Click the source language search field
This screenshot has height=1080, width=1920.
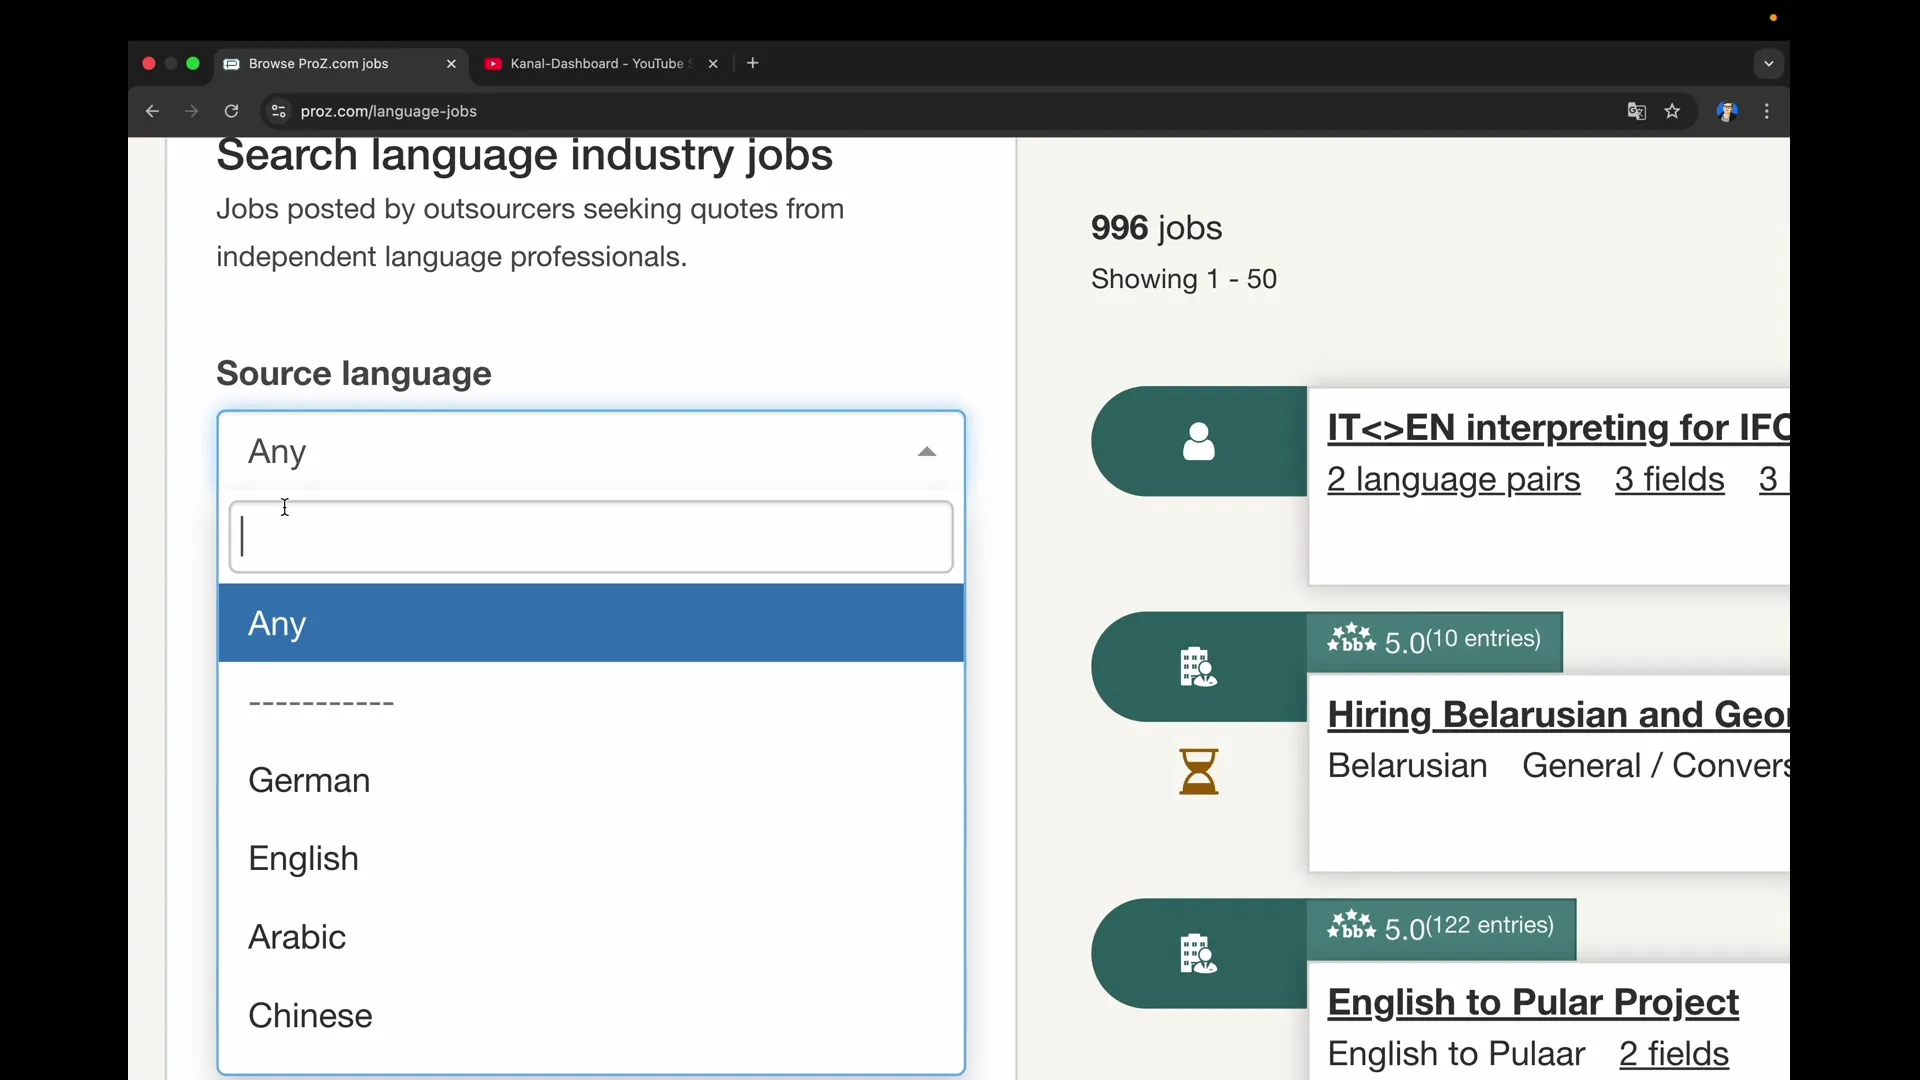point(590,537)
